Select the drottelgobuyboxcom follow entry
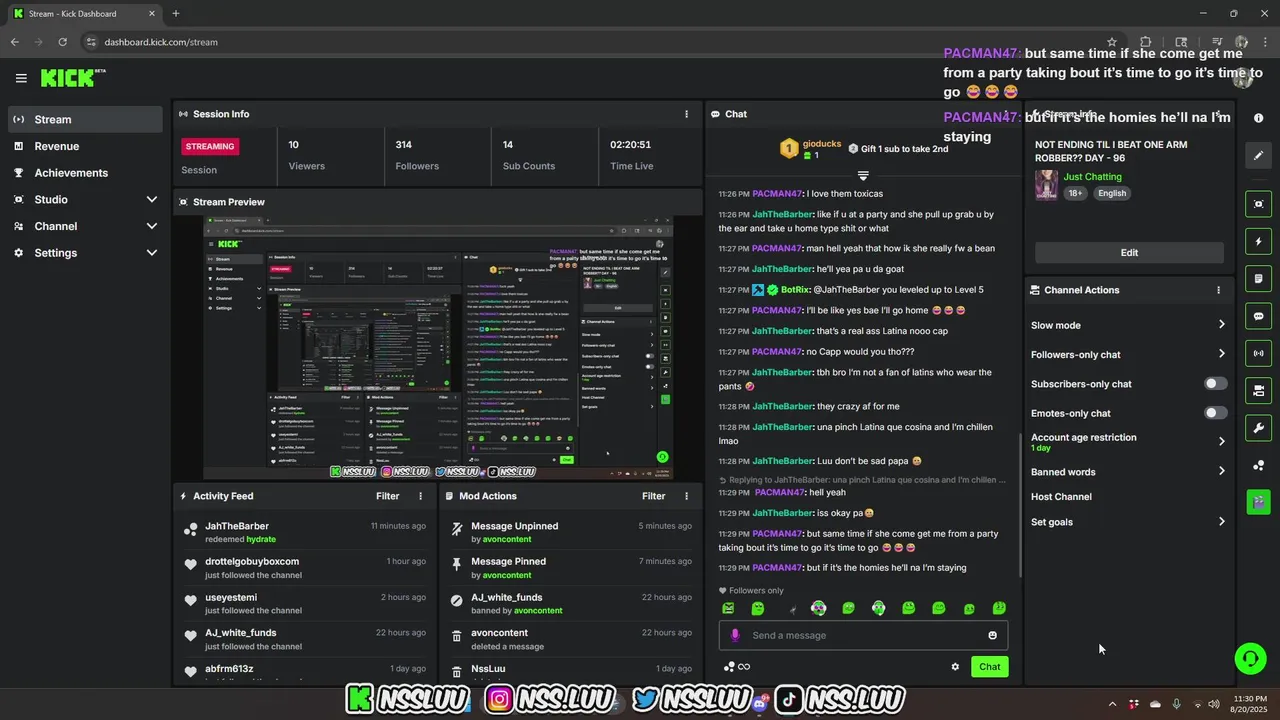Image resolution: width=1280 pixels, height=720 pixels. pyautogui.click(x=304, y=568)
